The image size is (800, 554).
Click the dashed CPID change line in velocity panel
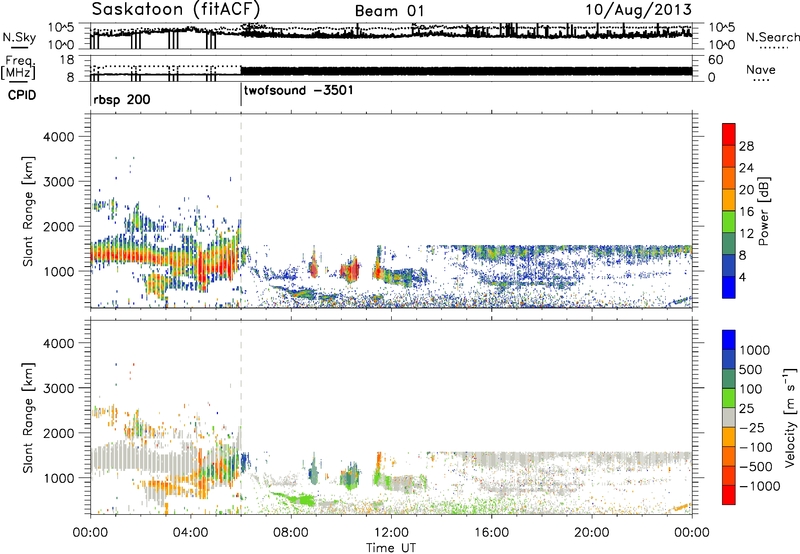coord(241,417)
